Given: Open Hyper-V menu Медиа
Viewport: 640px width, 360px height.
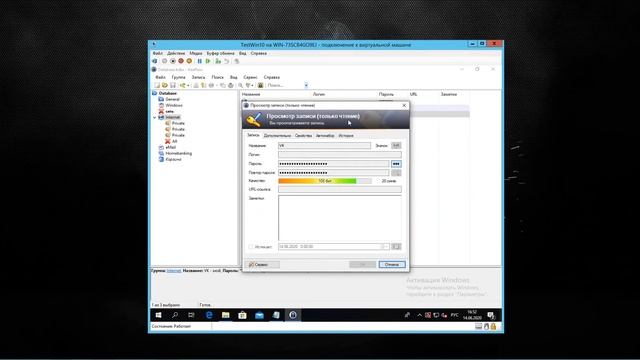Looking at the screenshot, I should point(196,53).
